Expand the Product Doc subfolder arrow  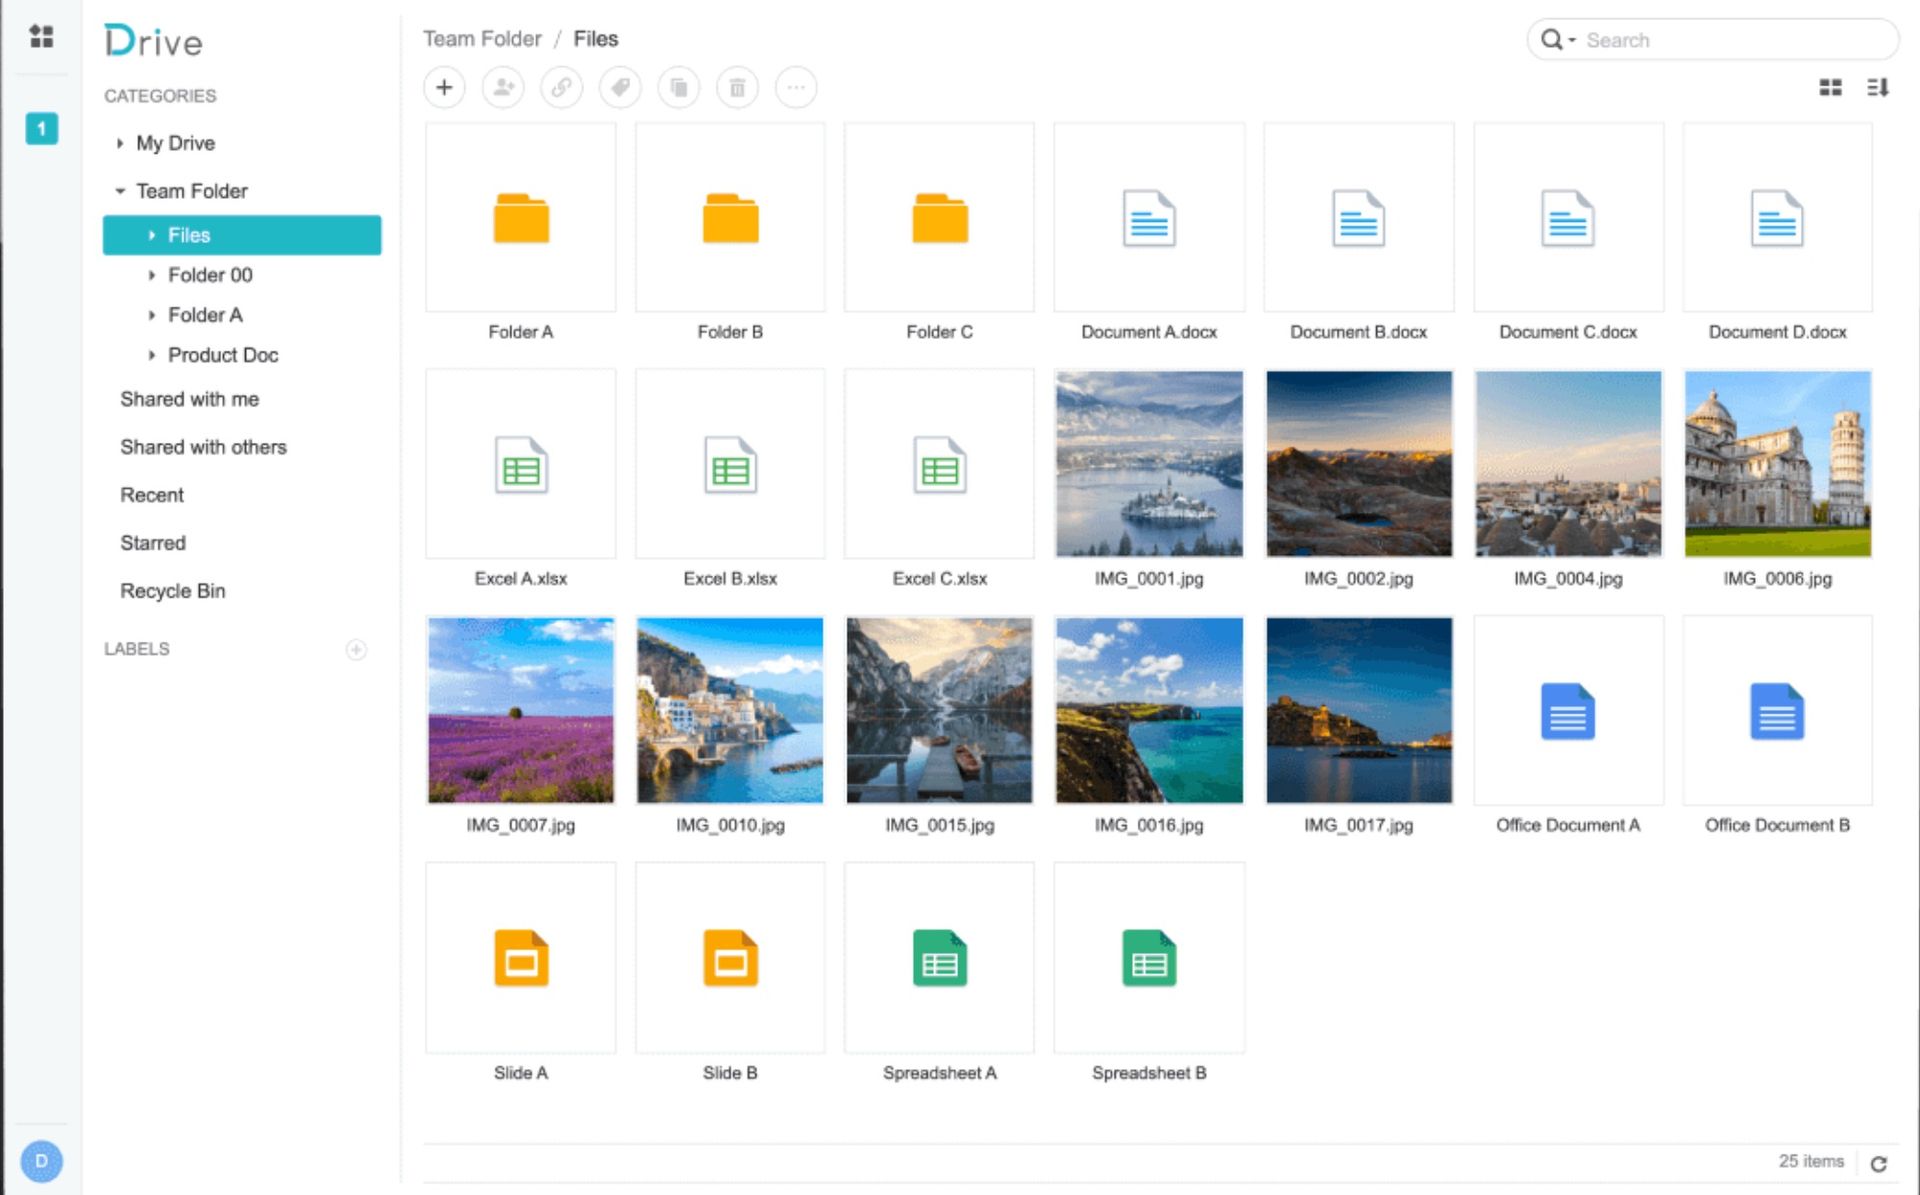tap(152, 356)
